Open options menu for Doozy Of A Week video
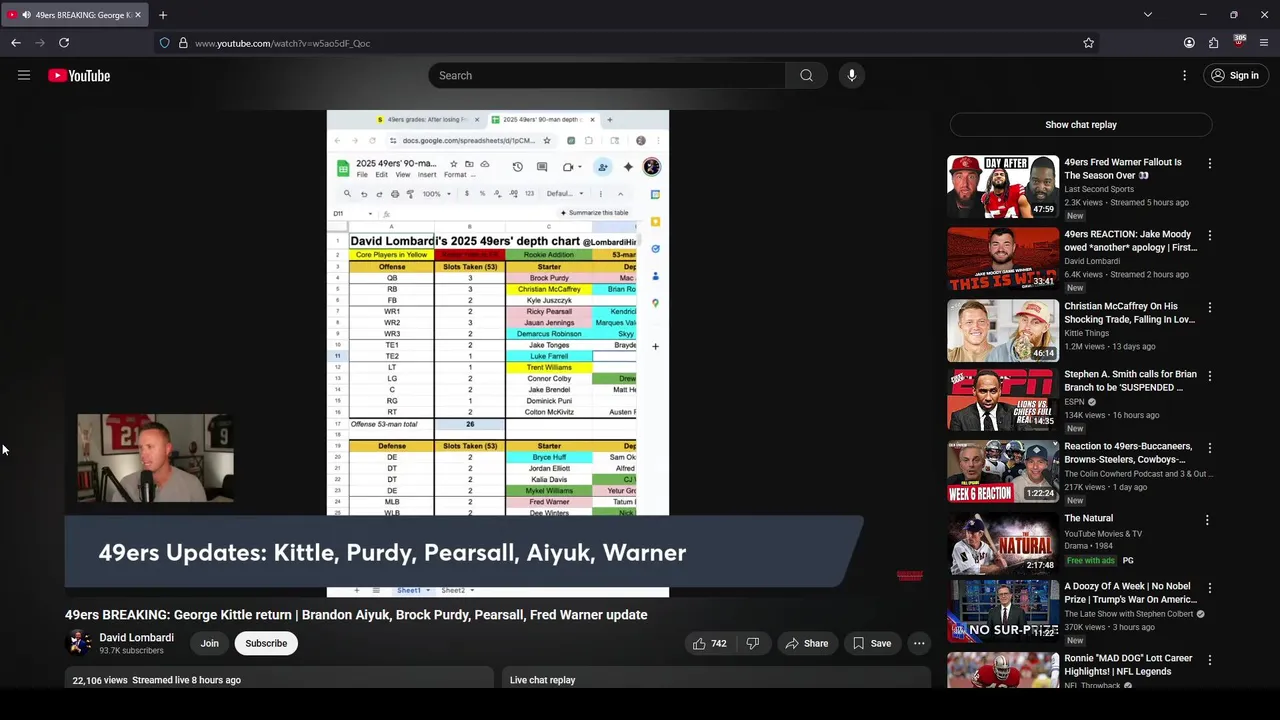1280x720 pixels. click(1209, 588)
